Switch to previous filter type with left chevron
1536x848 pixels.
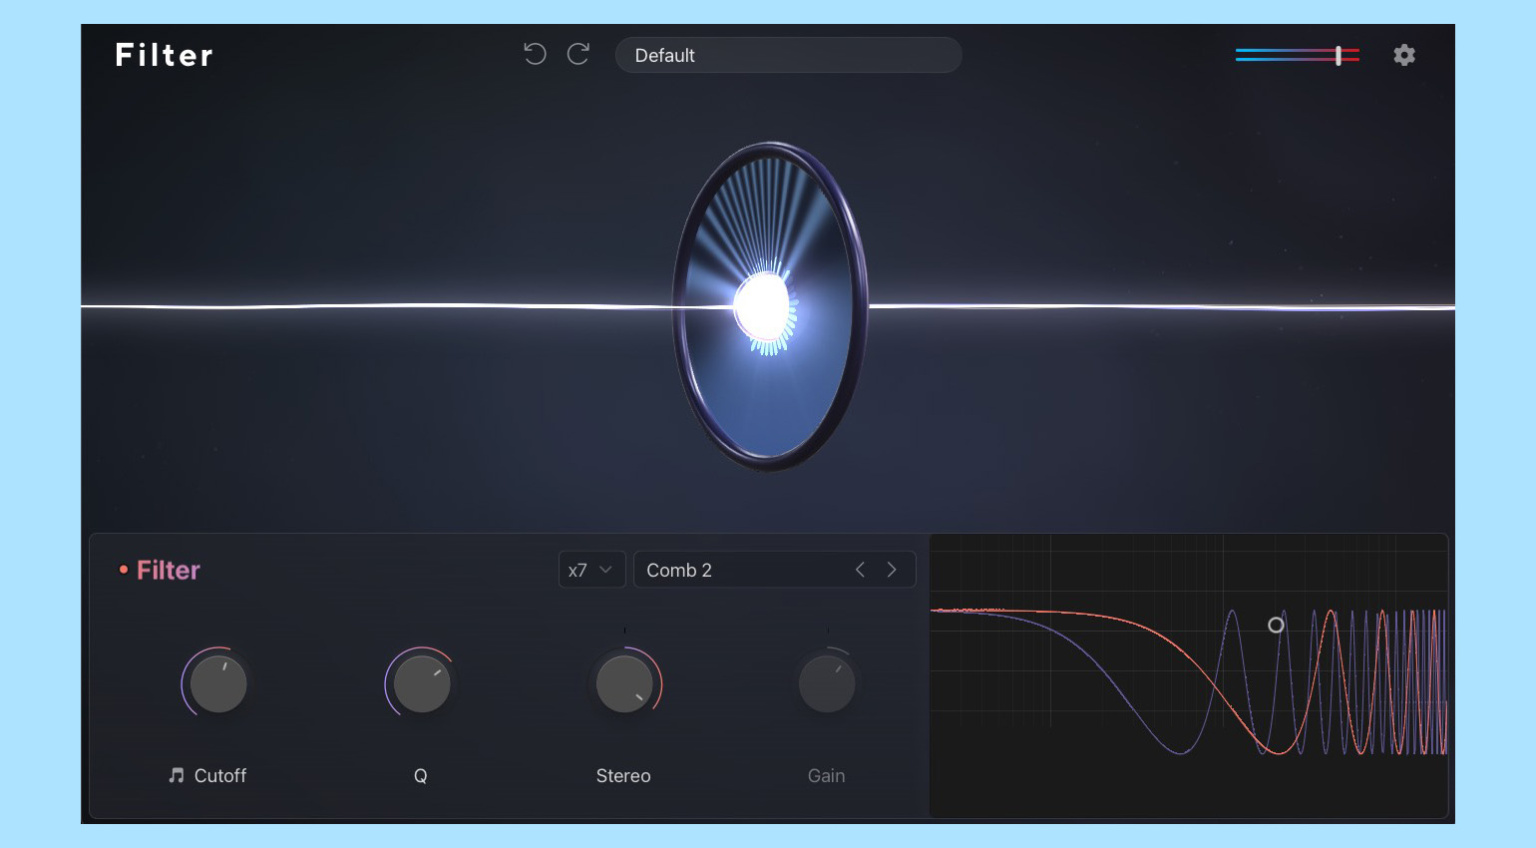coord(859,569)
